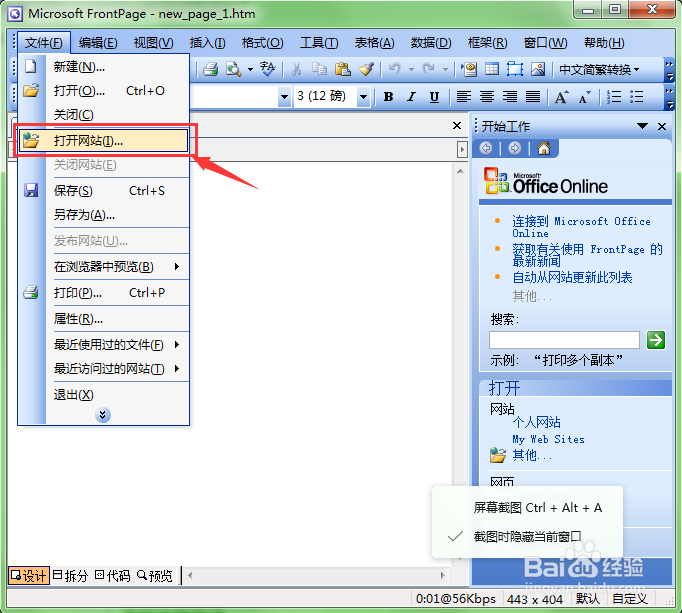
Task: Open the font size 3 (12 磅) dropdown
Action: [363, 97]
